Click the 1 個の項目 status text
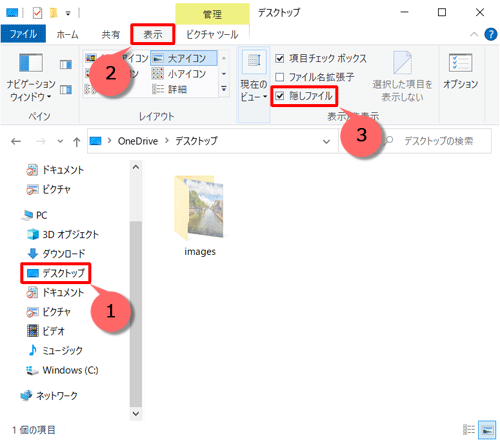The image size is (500, 440). 34,430
